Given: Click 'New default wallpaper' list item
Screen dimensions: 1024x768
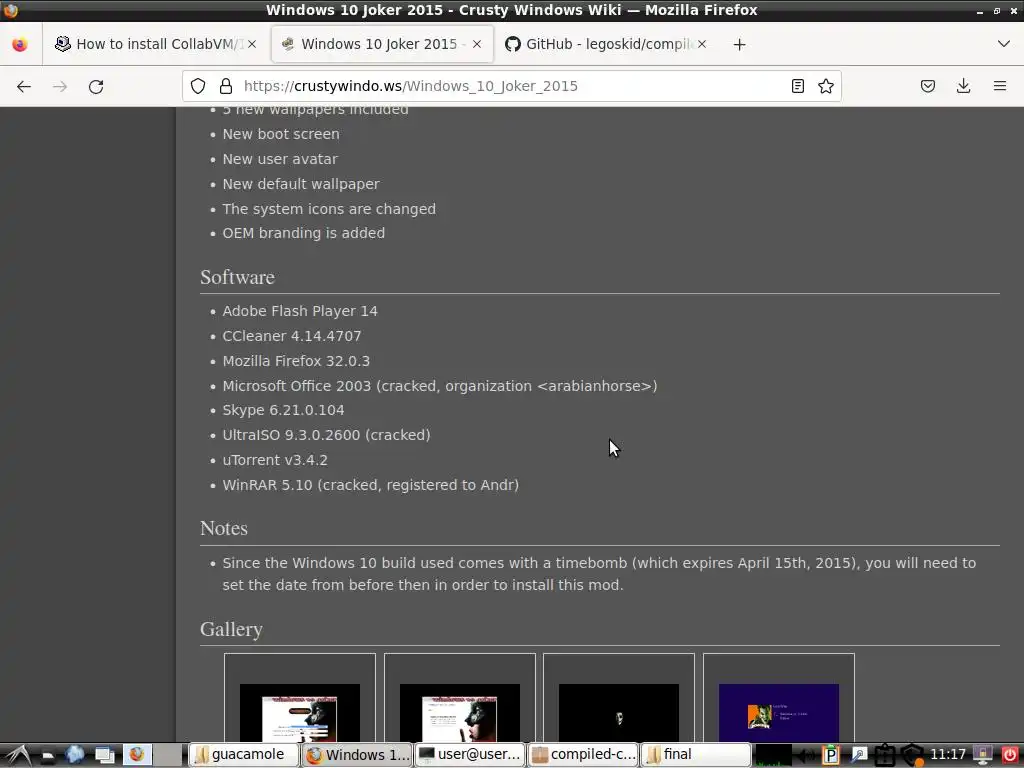Looking at the screenshot, I should [x=301, y=184].
